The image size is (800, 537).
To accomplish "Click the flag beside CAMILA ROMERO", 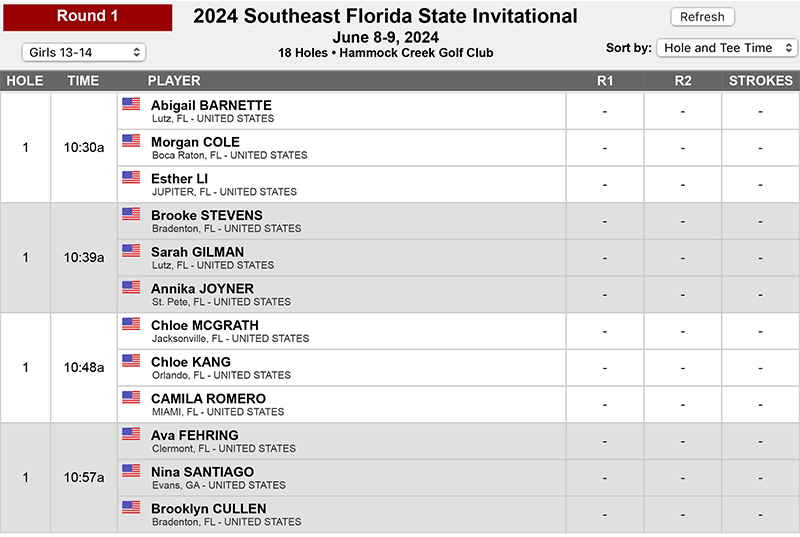I will (x=131, y=397).
